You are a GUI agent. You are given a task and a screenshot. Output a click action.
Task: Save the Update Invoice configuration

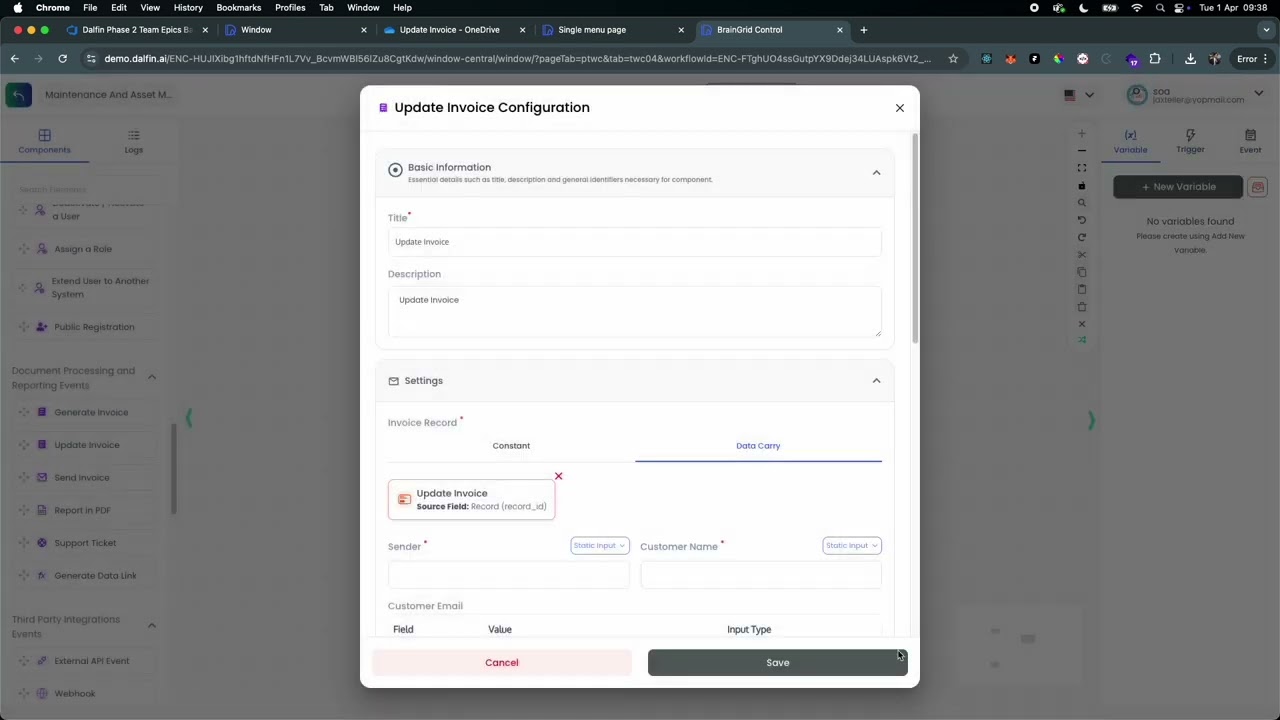pyautogui.click(x=777, y=663)
